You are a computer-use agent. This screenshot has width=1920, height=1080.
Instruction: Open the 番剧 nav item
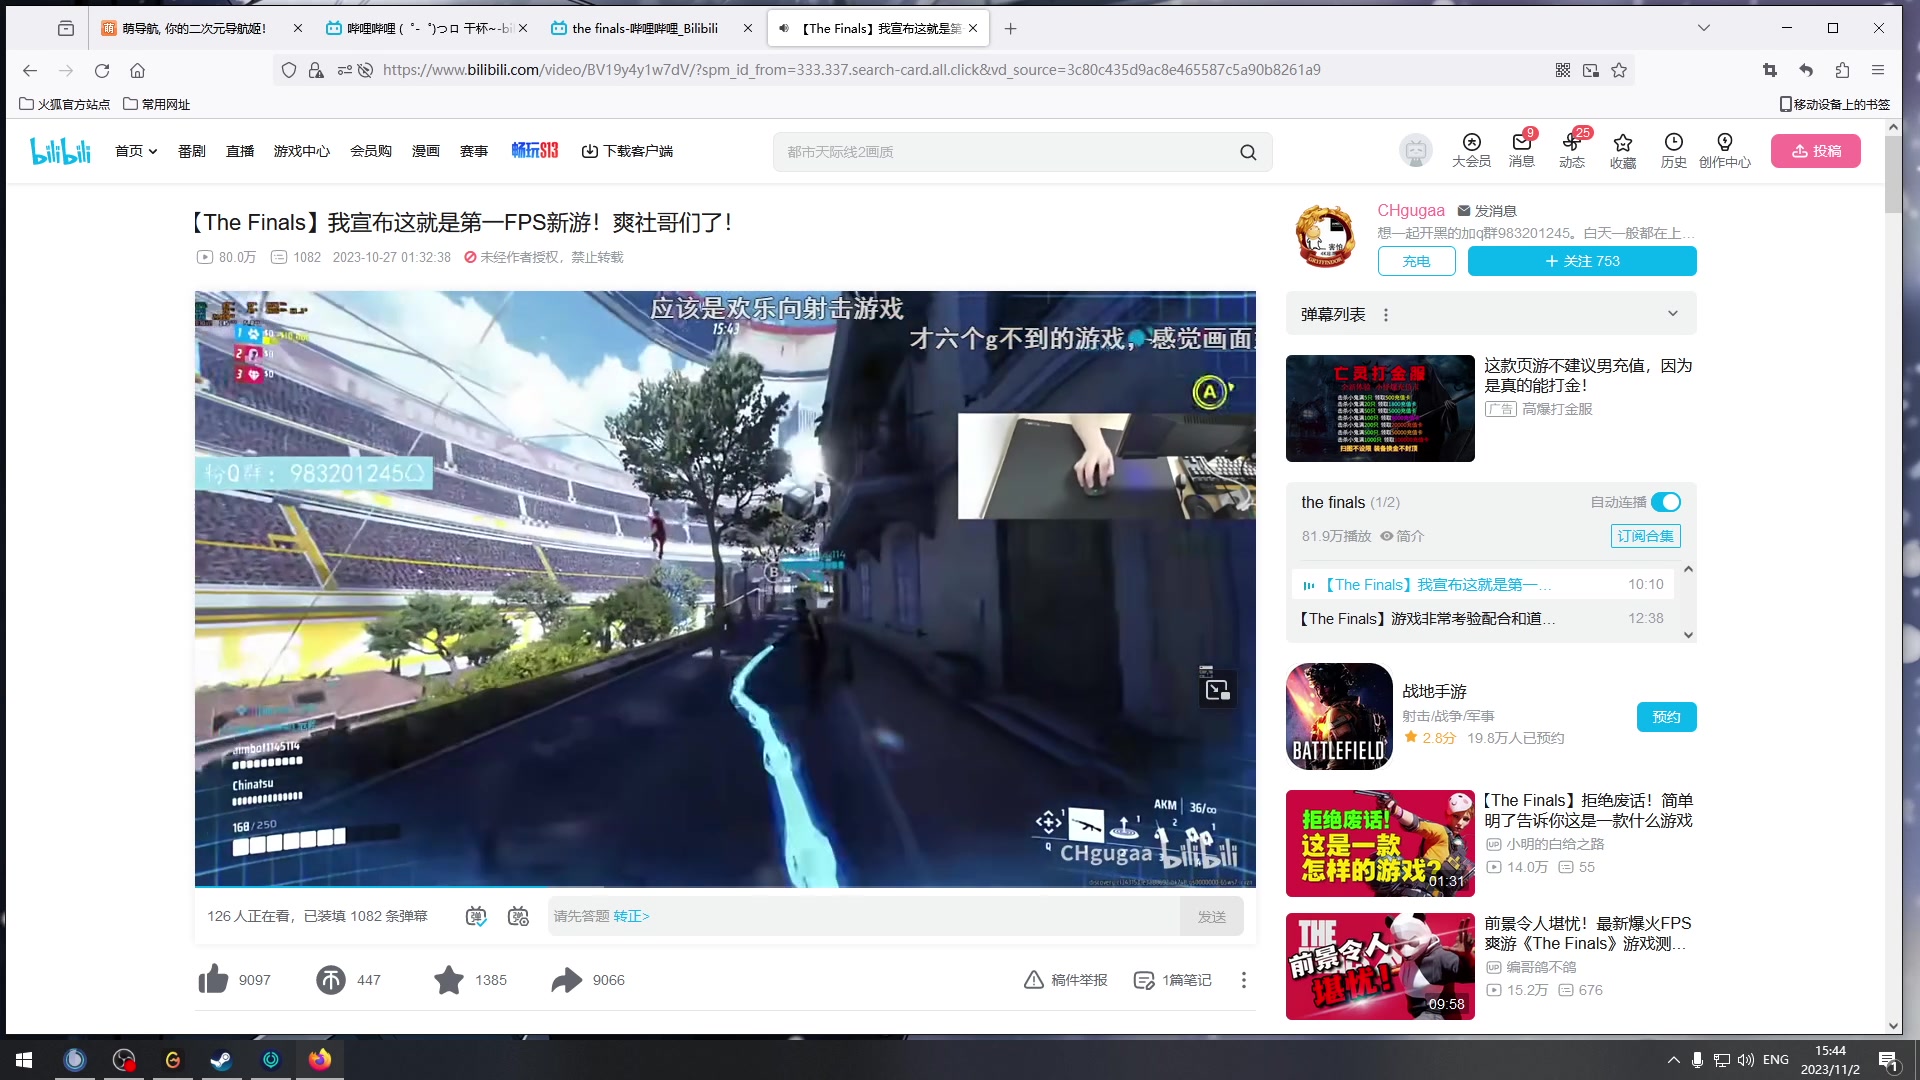point(191,151)
